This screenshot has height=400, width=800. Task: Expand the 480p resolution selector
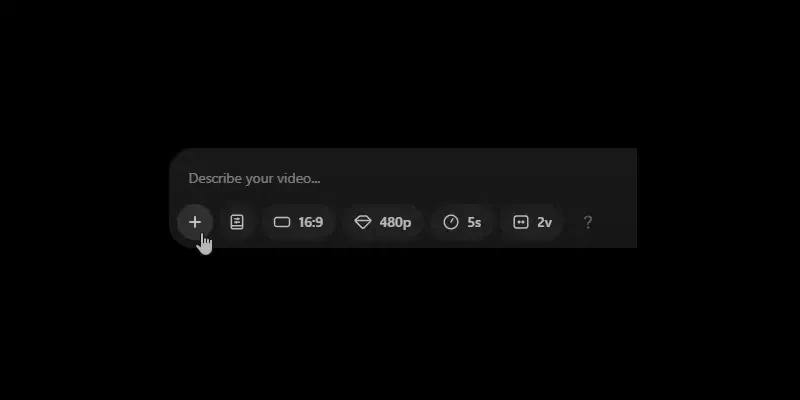(x=383, y=222)
